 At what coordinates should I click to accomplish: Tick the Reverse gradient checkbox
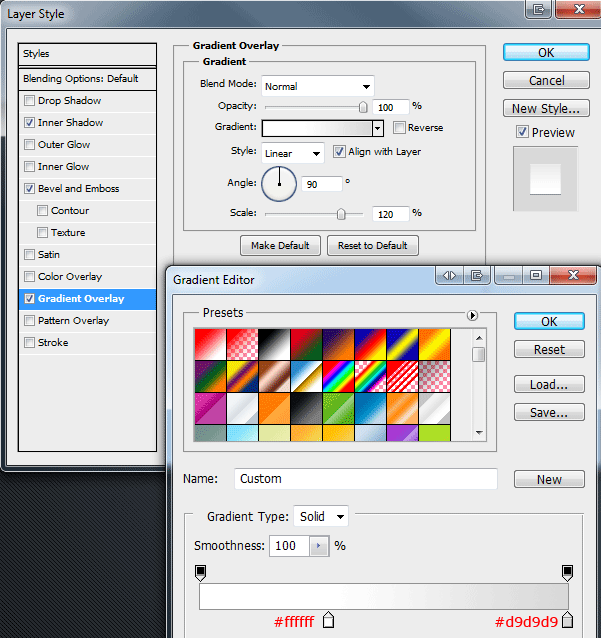[399, 127]
